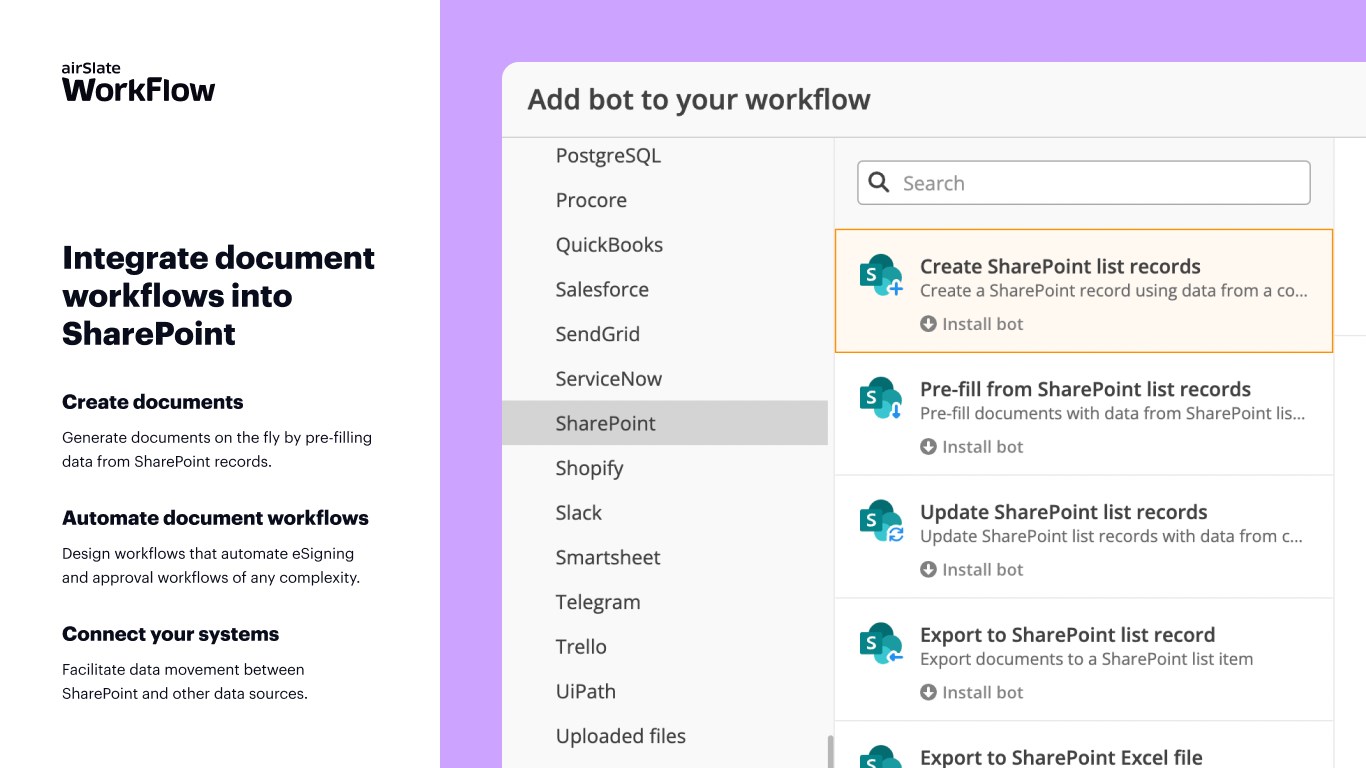This screenshot has height=768, width=1366.
Task: Click the search magnifier icon
Action: tap(879, 182)
